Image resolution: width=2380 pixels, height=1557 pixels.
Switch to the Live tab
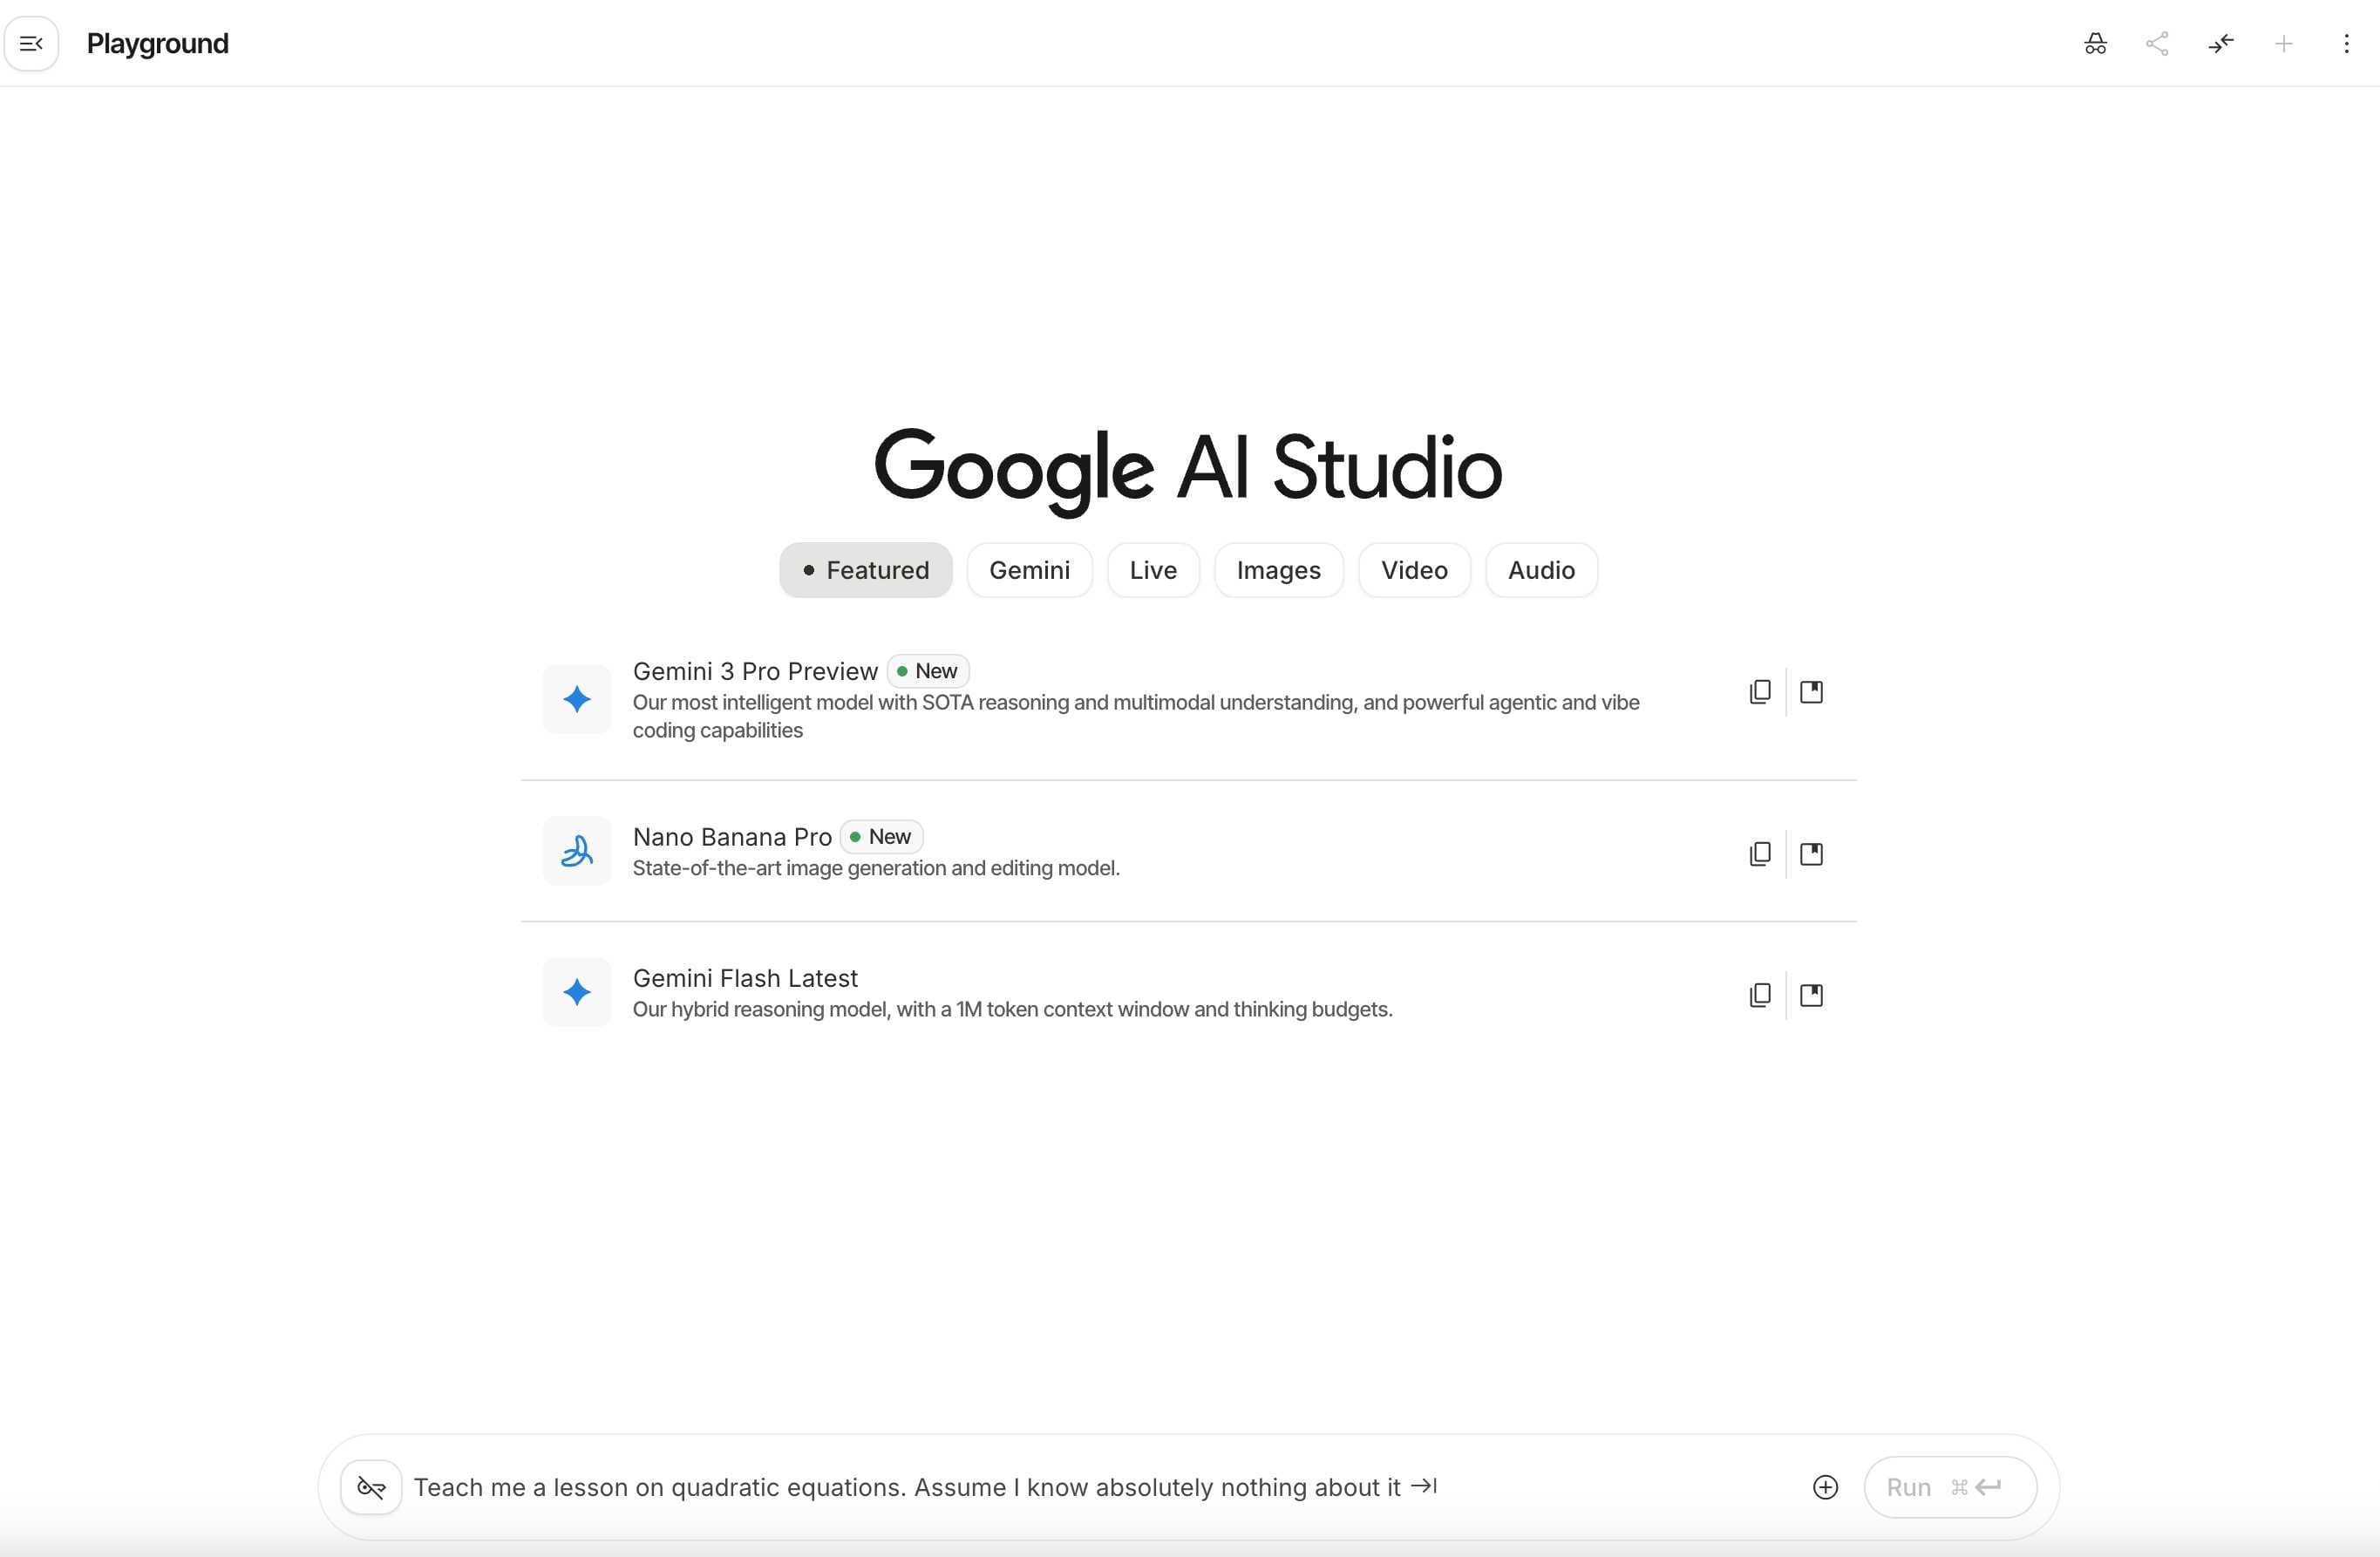pos(1152,570)
